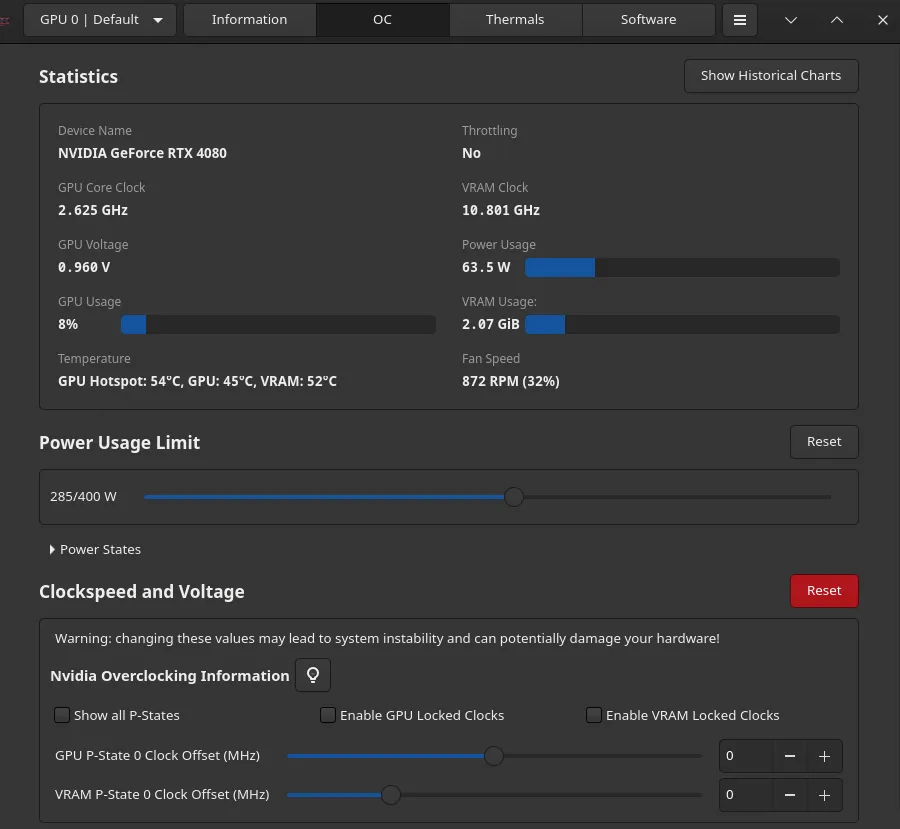
Task: Decrease GPU P-State 0 Clock Offset with minus
Action: coord(789,756)
